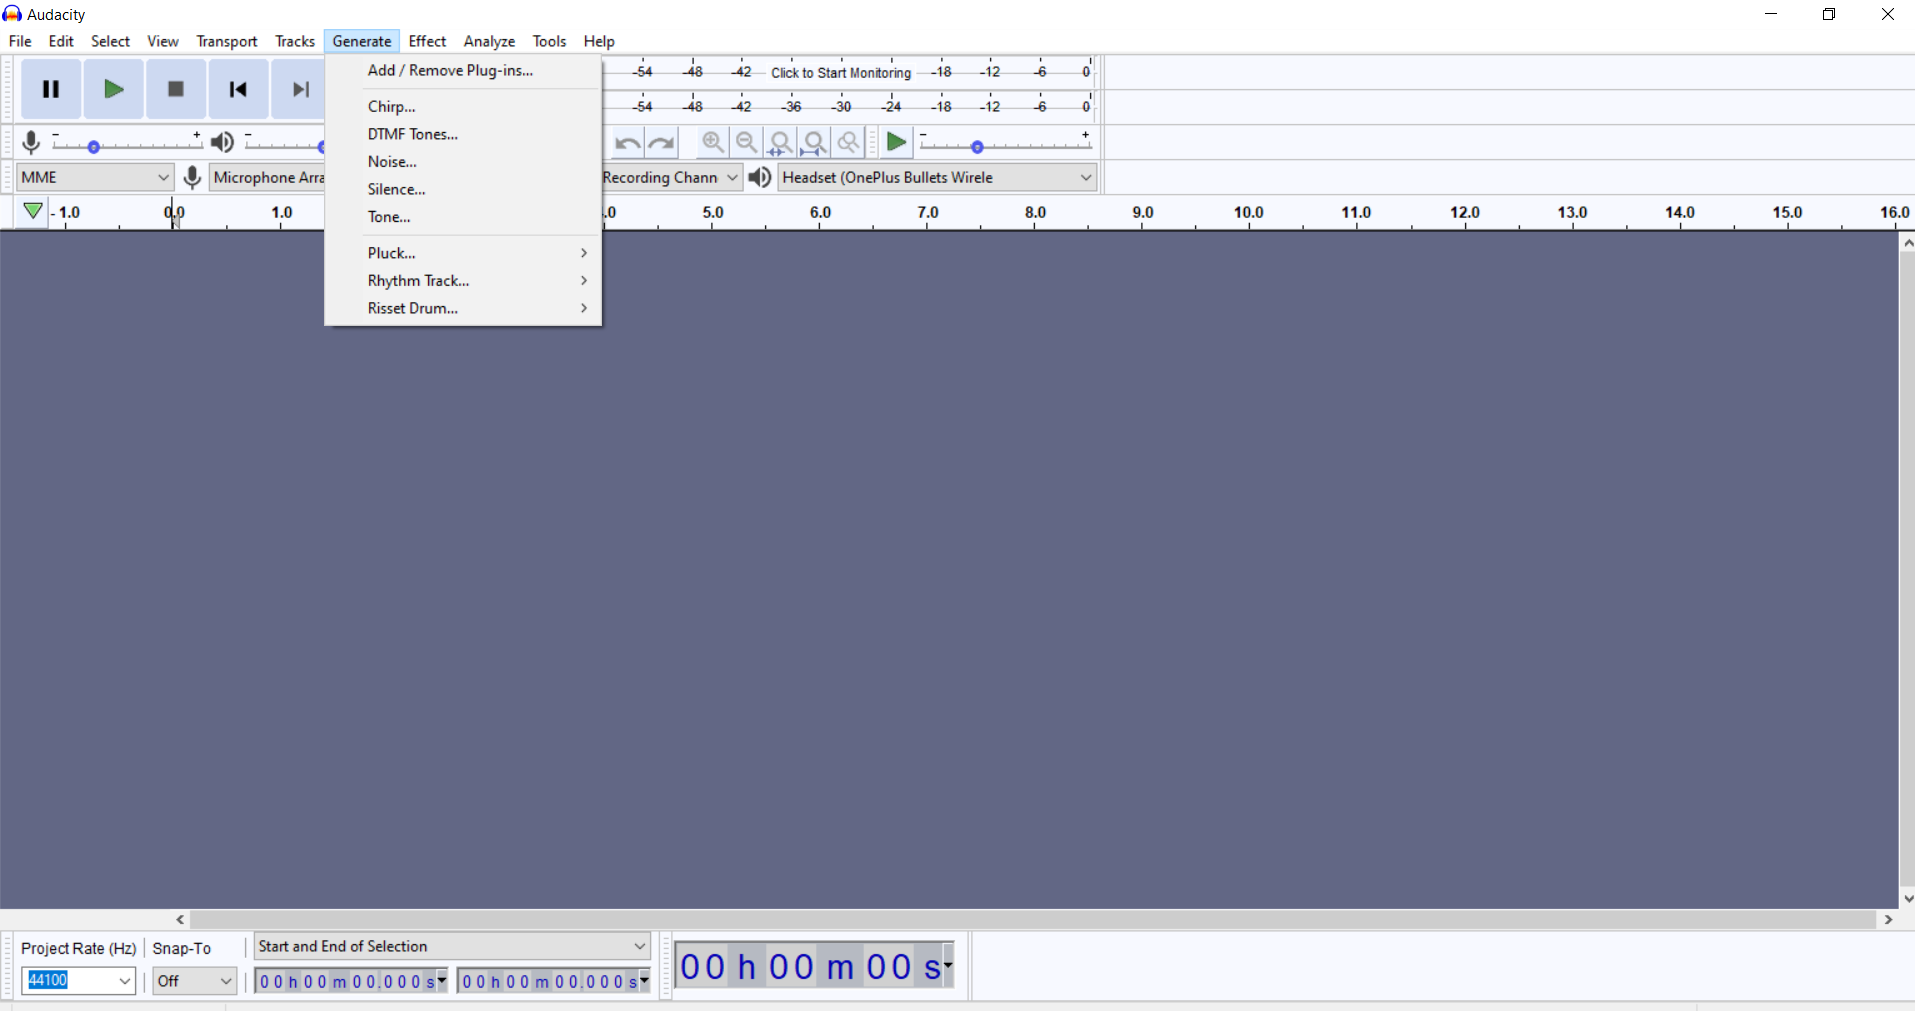Screen dimensions: 1915x1011
Task: Start playback with the Play button
Action: click(x=113, y=89)
